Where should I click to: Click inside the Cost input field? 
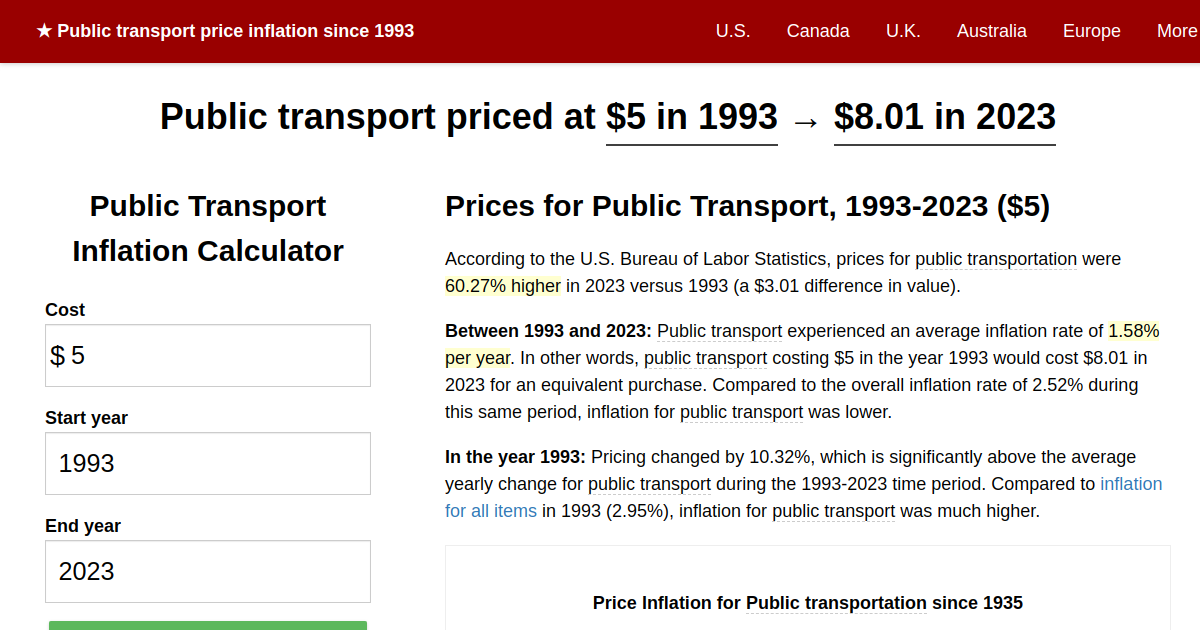pyautogui.click(x=207, y=355)
